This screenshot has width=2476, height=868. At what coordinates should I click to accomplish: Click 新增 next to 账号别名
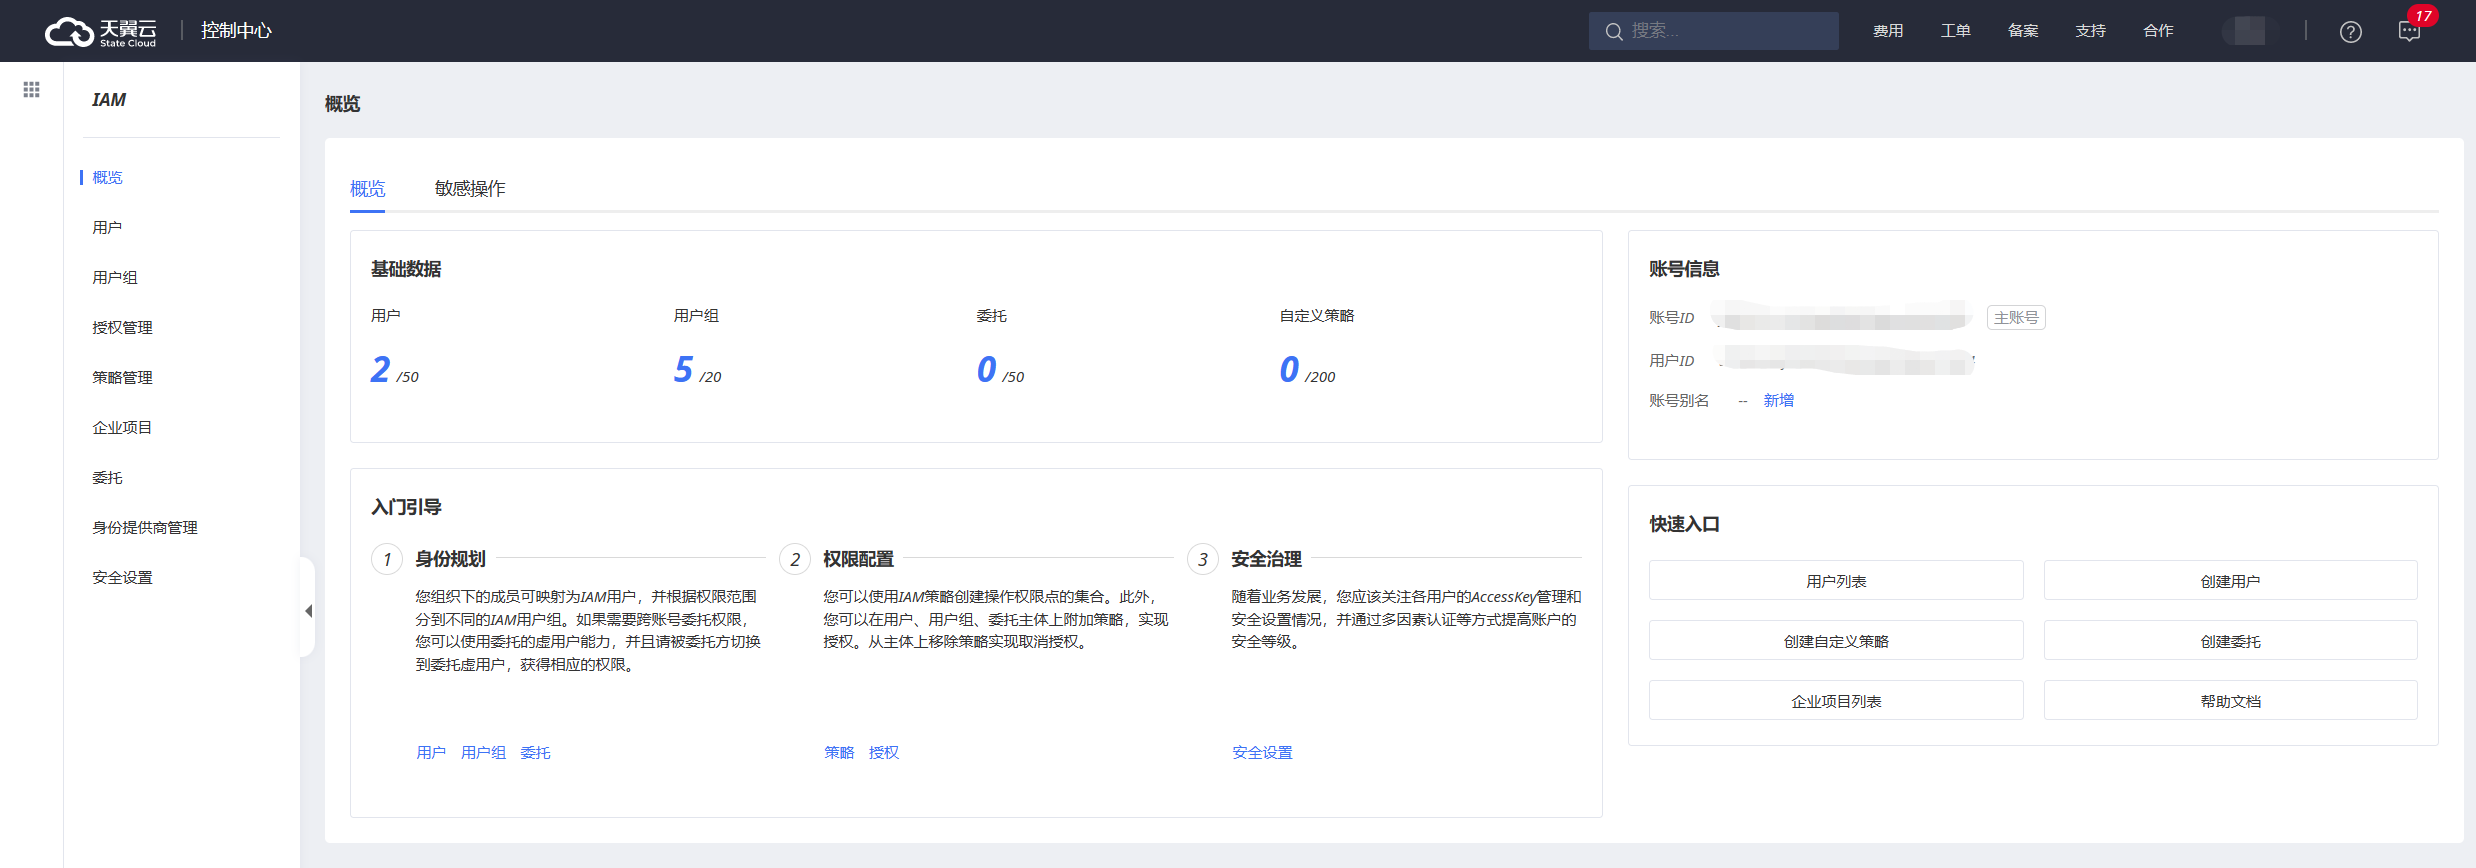click(x=1779, y=400)
